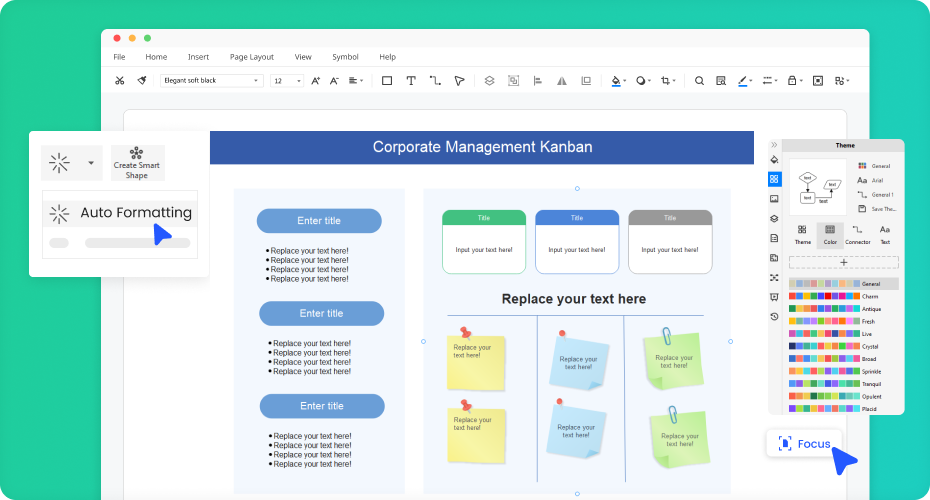
Task: Open the Image sidebar icon
Action: click(774, 199)
